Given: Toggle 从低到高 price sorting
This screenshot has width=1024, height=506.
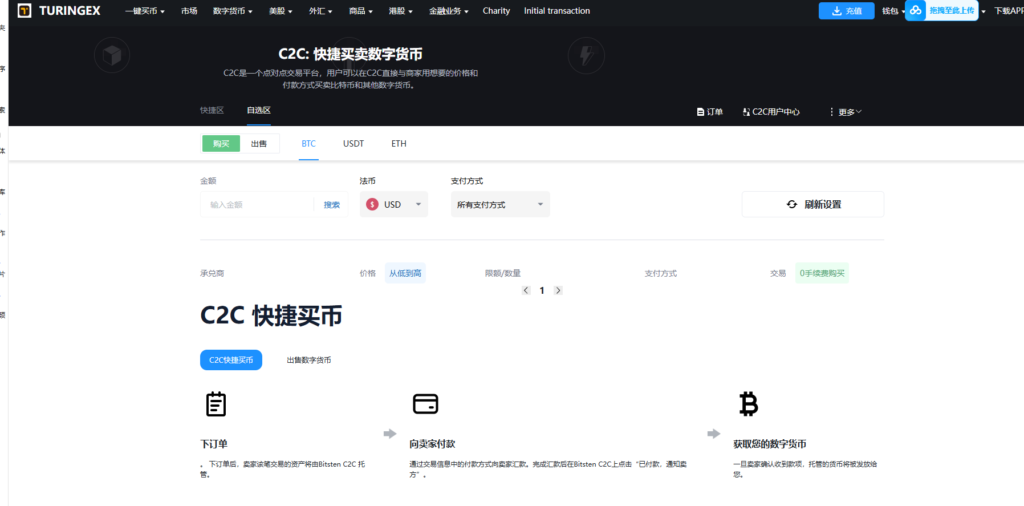Looking at the screenshot, I should point(405,274).
